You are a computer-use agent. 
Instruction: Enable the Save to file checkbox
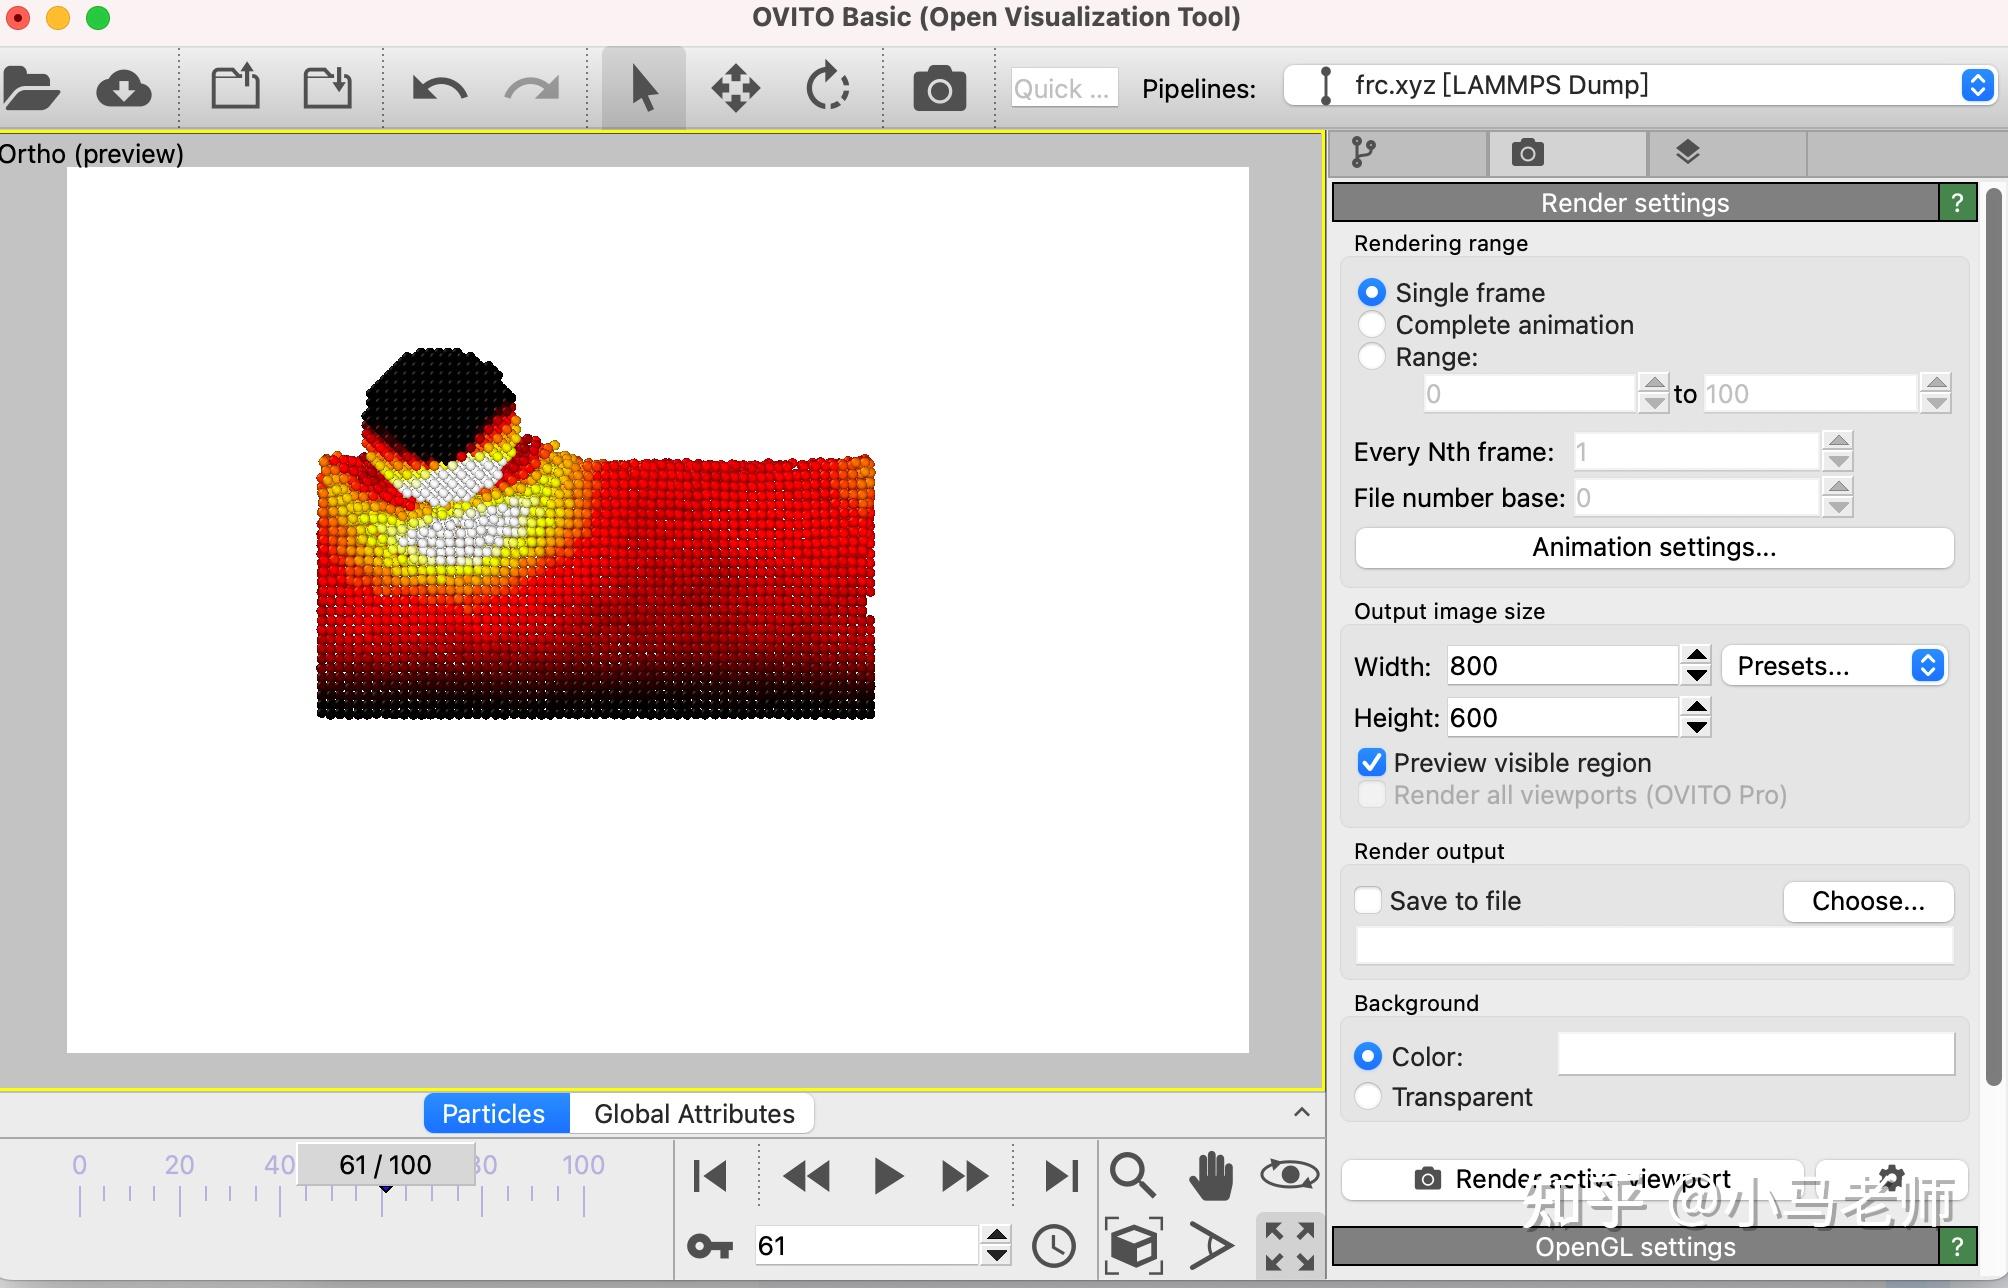pos(1368,900)
